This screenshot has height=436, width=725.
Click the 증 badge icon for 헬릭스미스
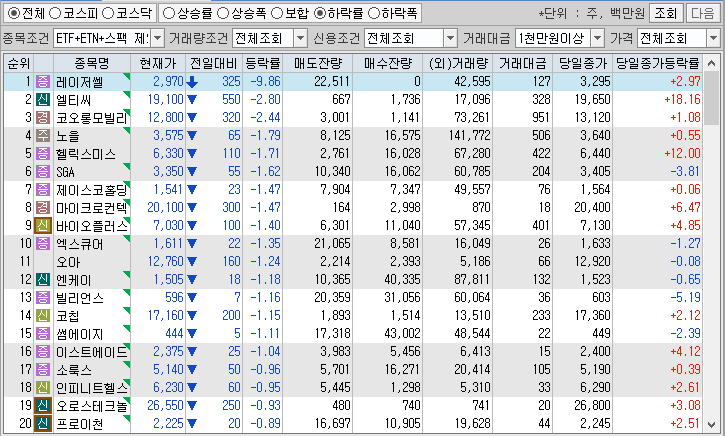43,154
